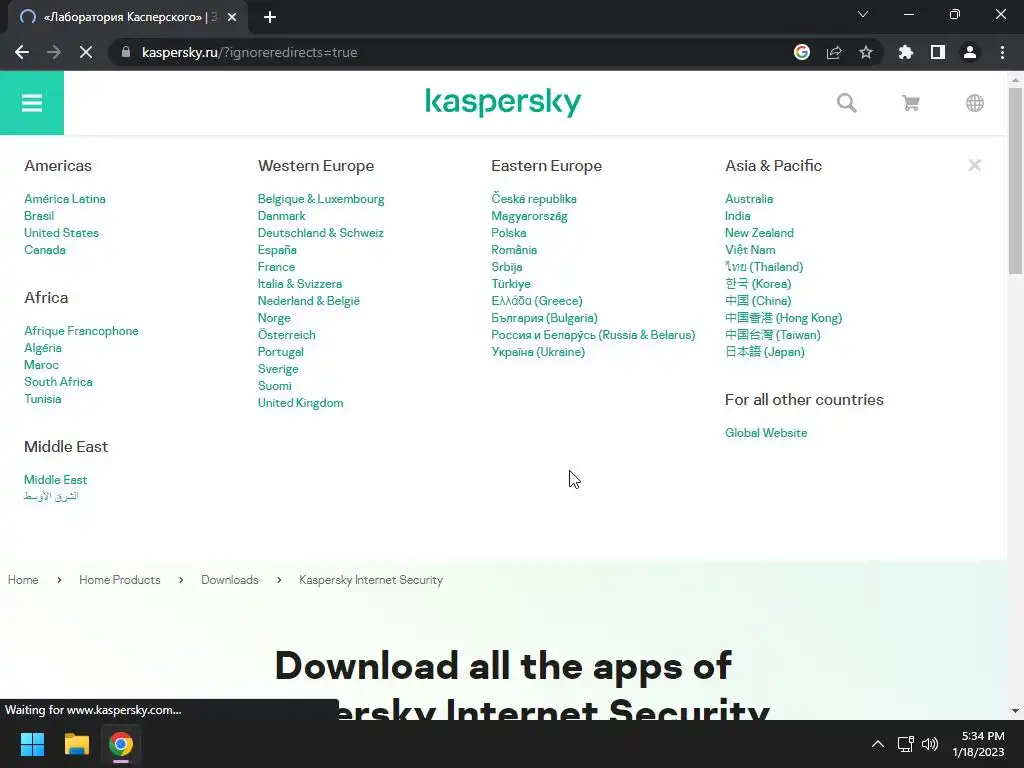The width and height of the screenshot is (1024, 768).
Task: Choose Україна (Ukraine) link
Action: click(x=538, y=351)
